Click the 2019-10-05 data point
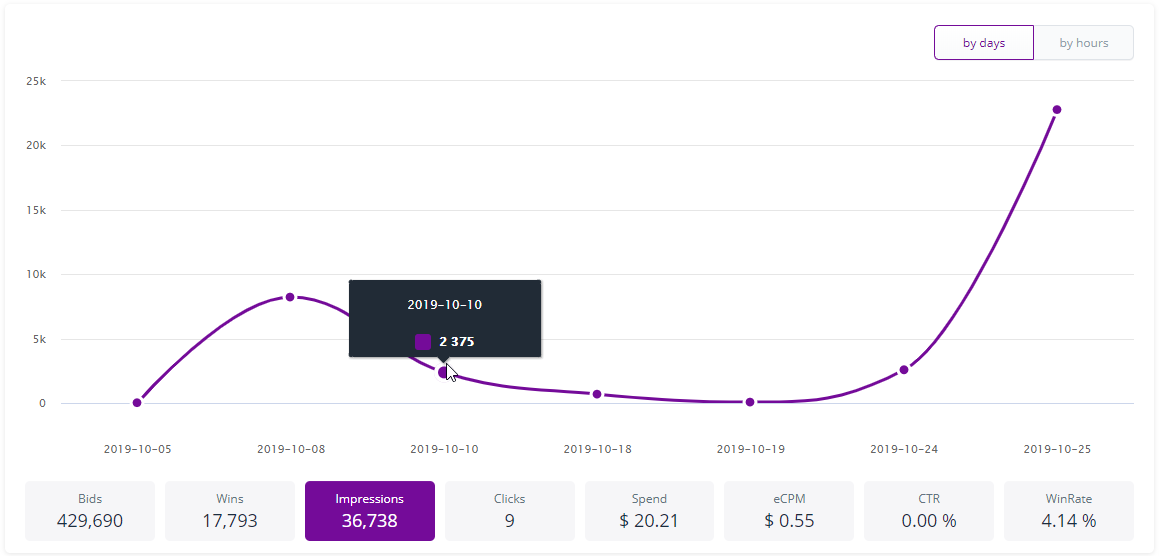The width and height of the screenshot is (1159, 556). point(137,403)
